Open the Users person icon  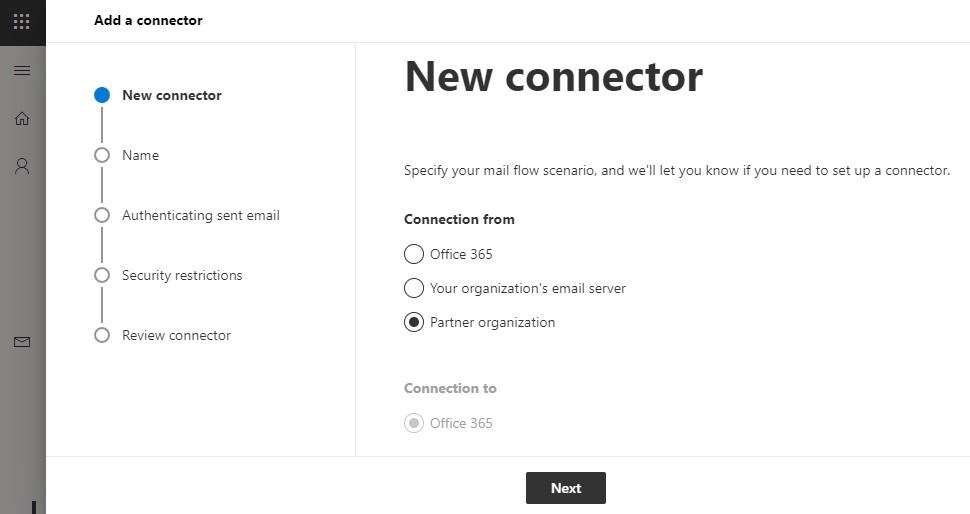click(22, 166)
